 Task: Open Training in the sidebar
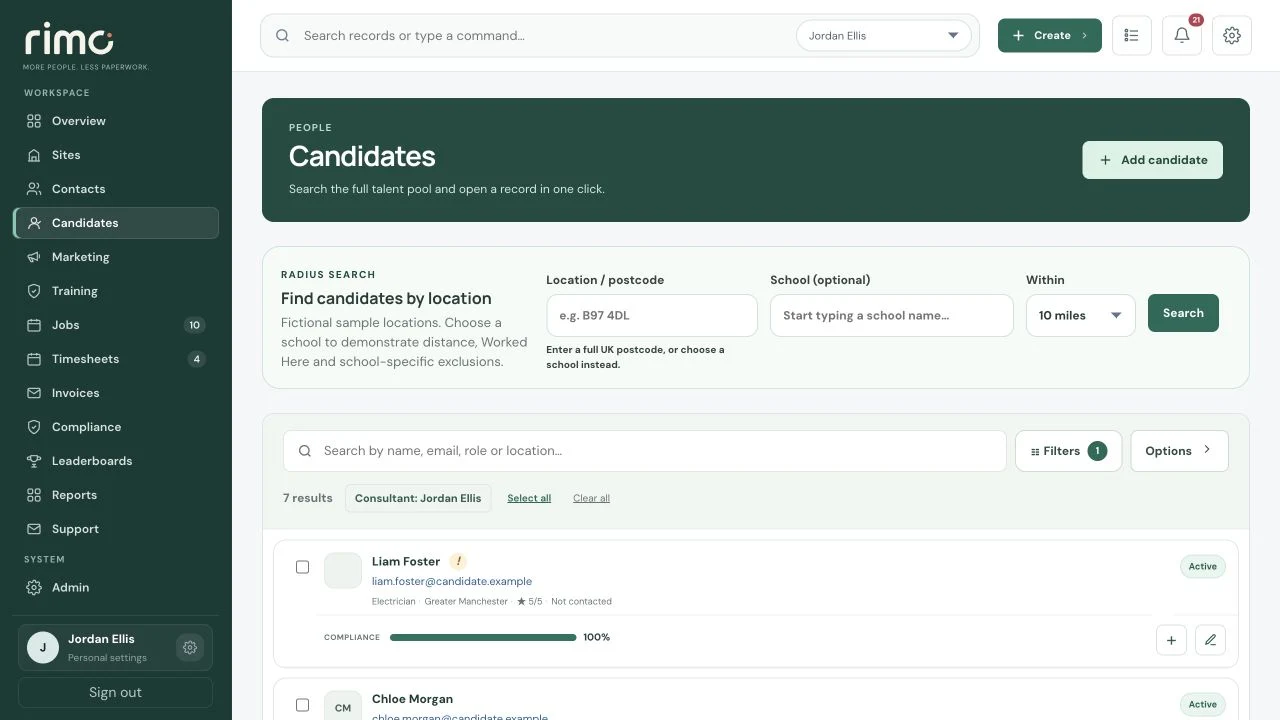[116, 291]
